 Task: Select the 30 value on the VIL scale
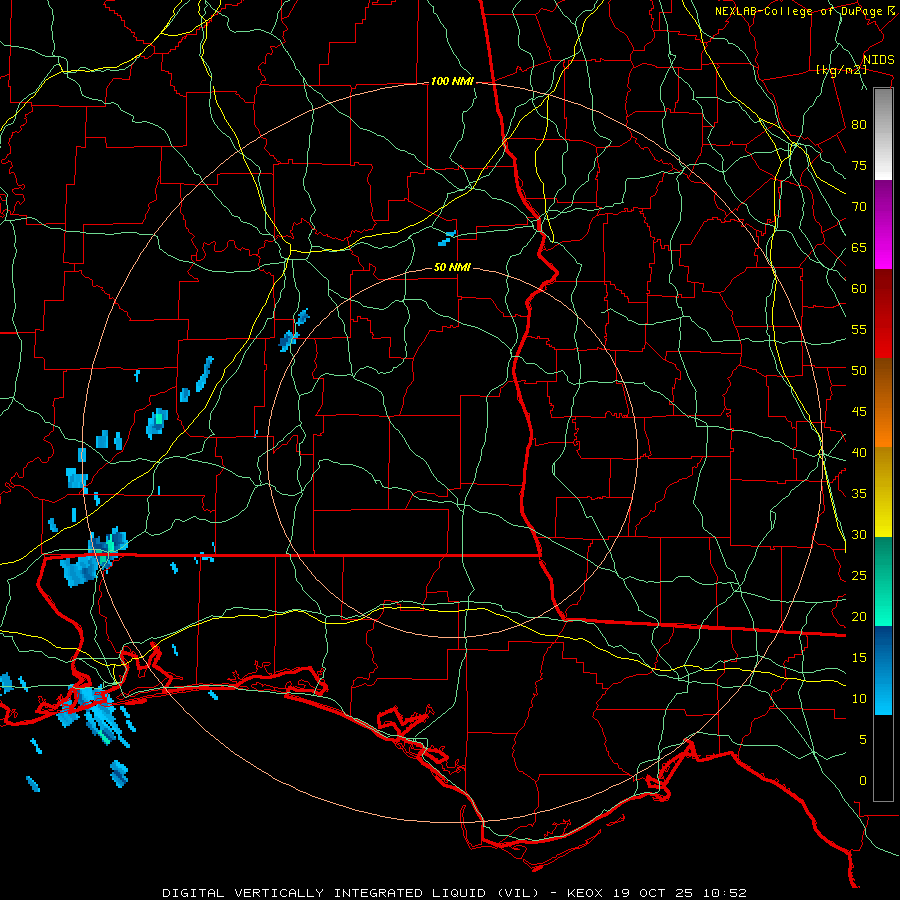pyautogui.click(x=859, y=535)
